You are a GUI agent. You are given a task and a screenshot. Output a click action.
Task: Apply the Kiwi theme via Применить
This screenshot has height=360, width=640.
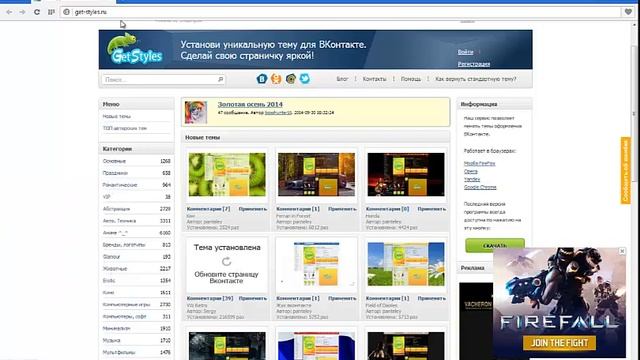tap(253, 209)
